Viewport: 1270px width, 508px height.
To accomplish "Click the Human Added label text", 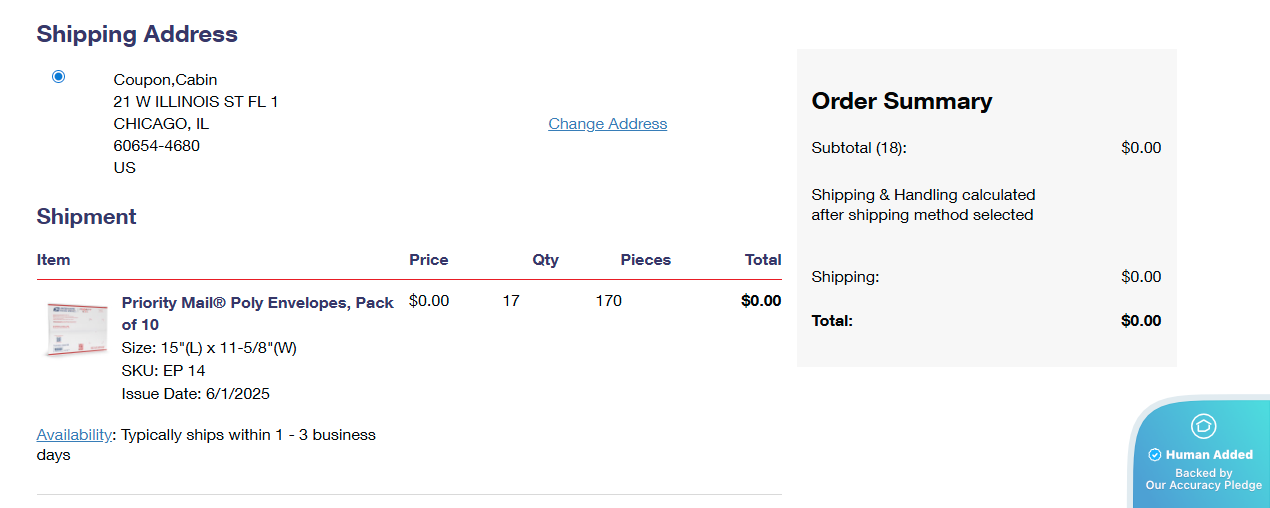I will (x=1209, y=454).
